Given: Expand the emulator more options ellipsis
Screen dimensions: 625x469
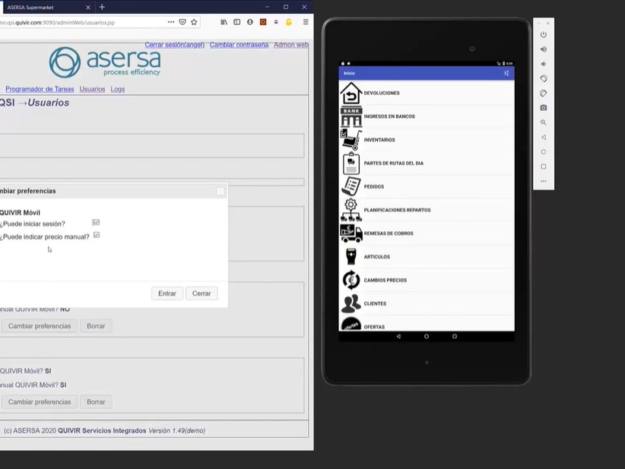Looking at the screenshot, I should (x=543, y=181).
